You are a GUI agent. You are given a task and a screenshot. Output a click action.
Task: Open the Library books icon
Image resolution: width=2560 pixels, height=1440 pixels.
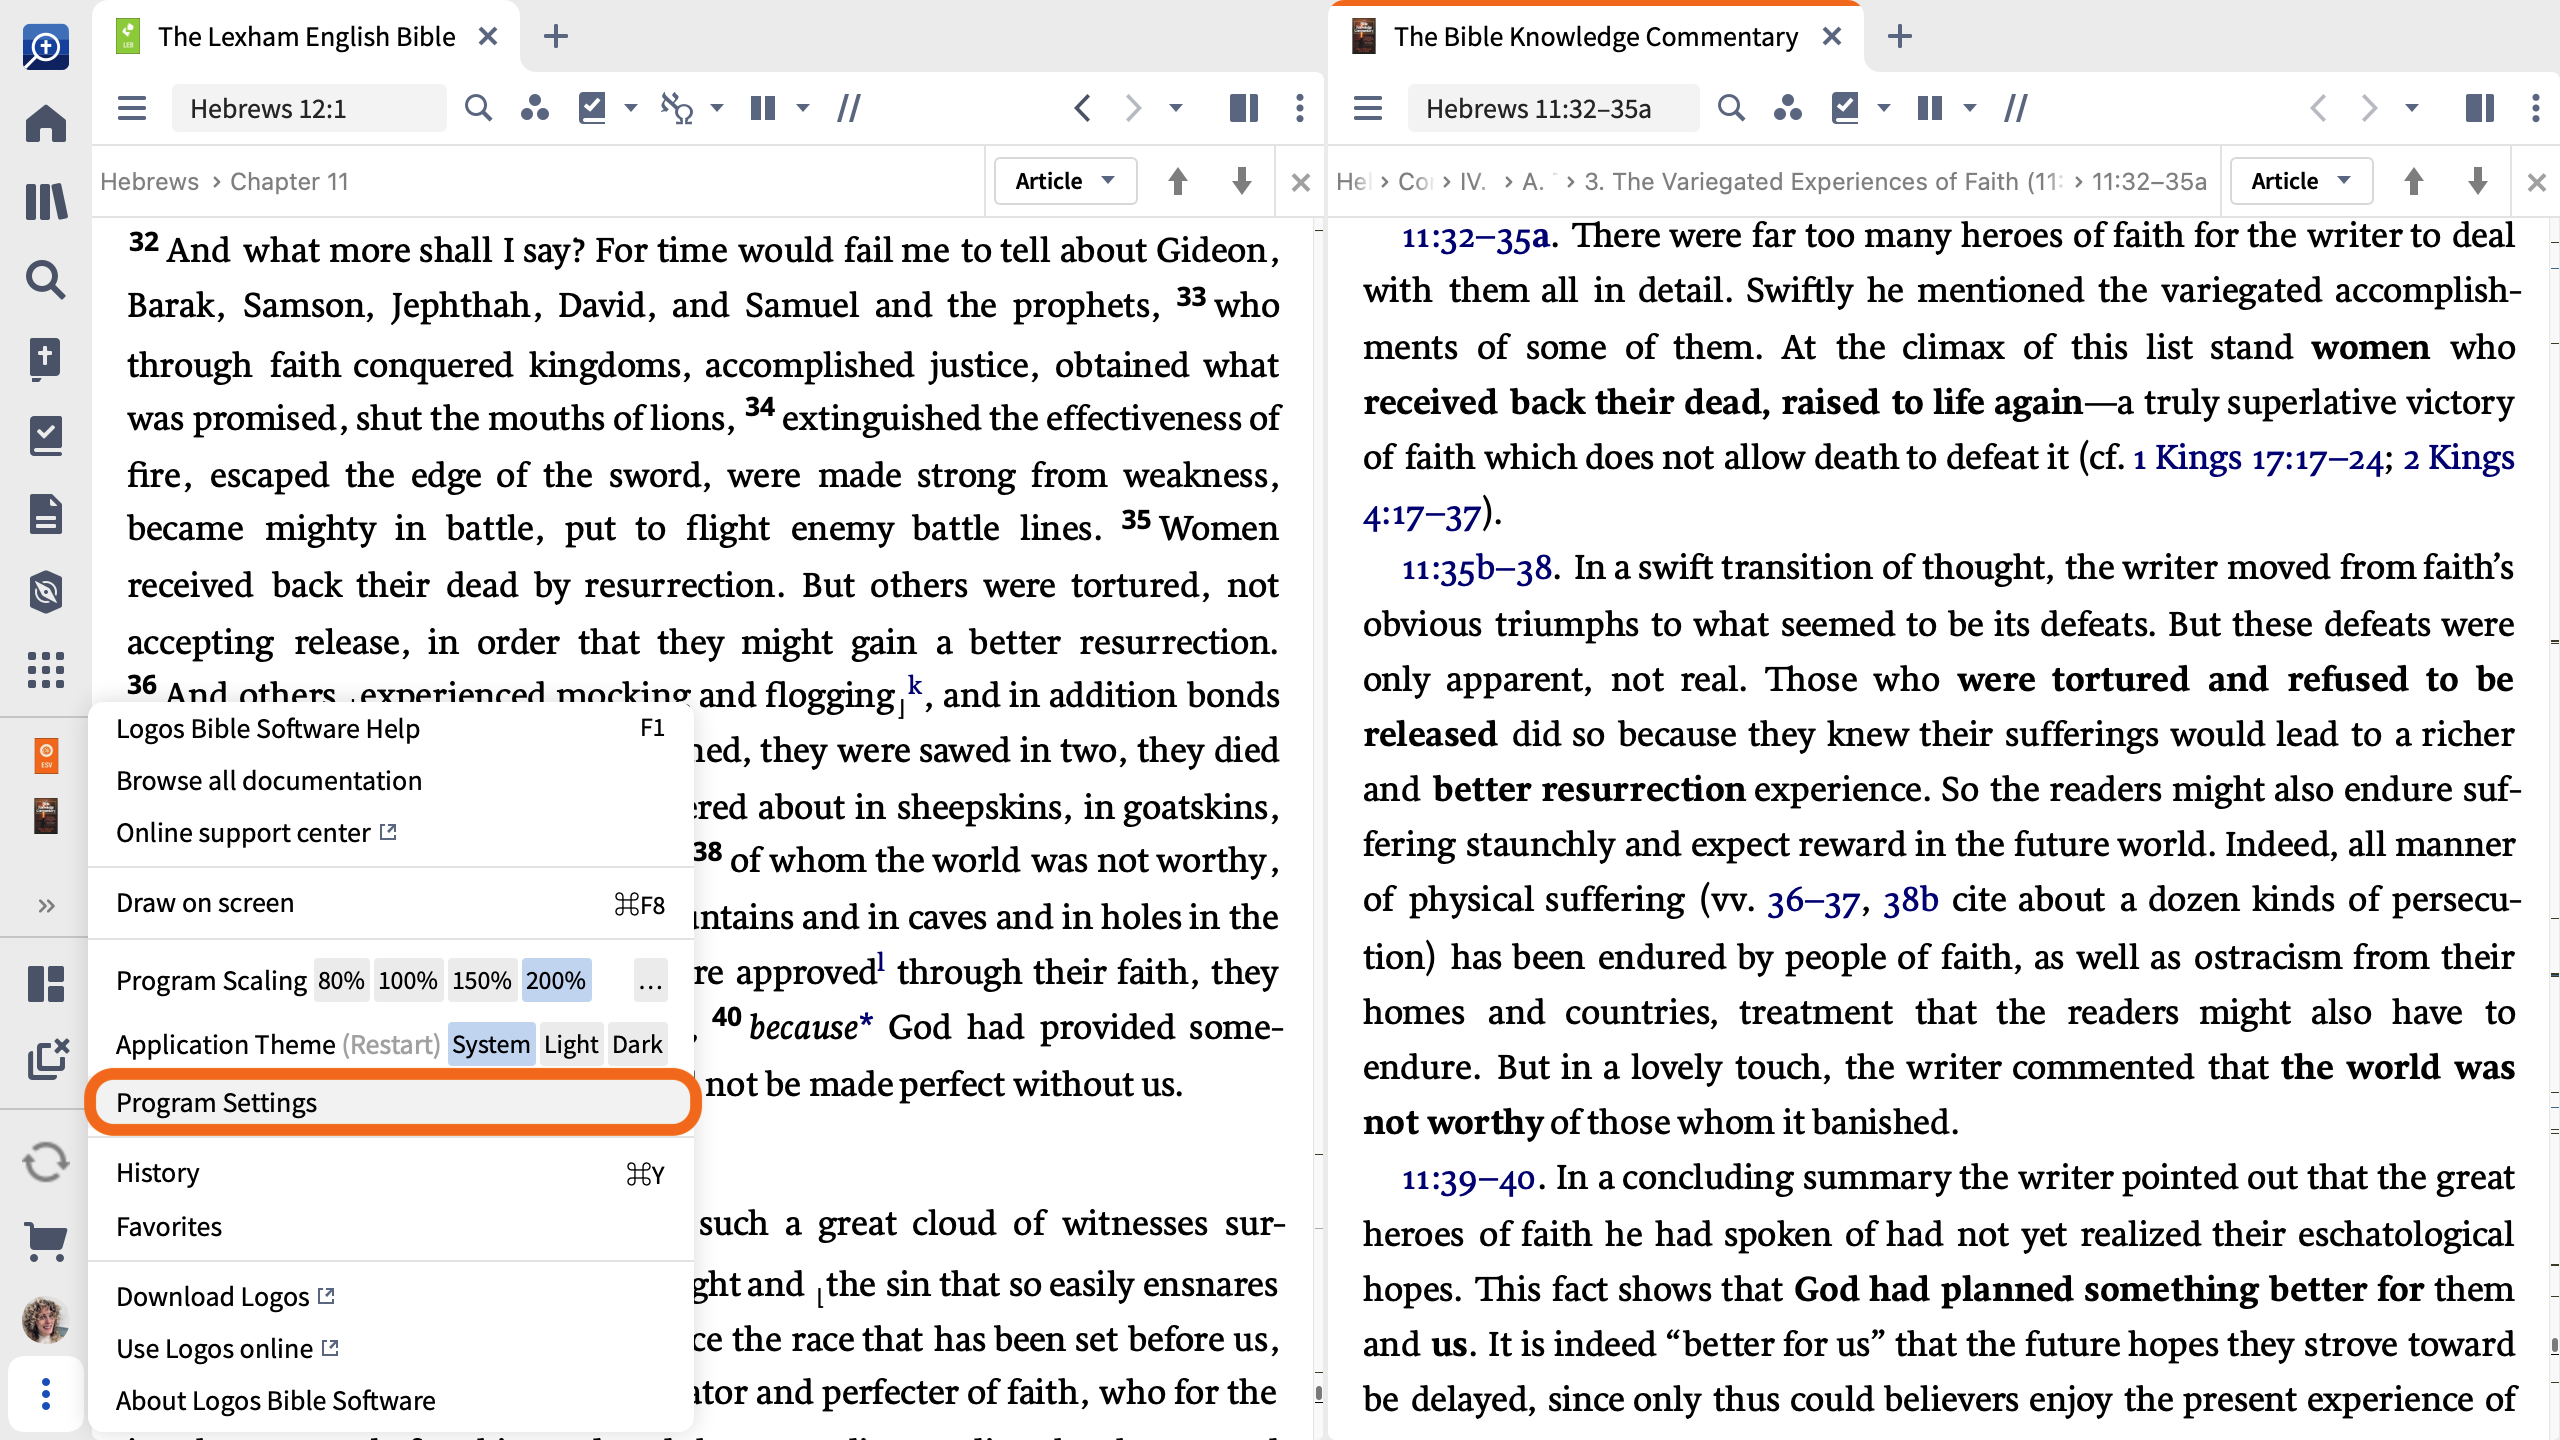46,202
